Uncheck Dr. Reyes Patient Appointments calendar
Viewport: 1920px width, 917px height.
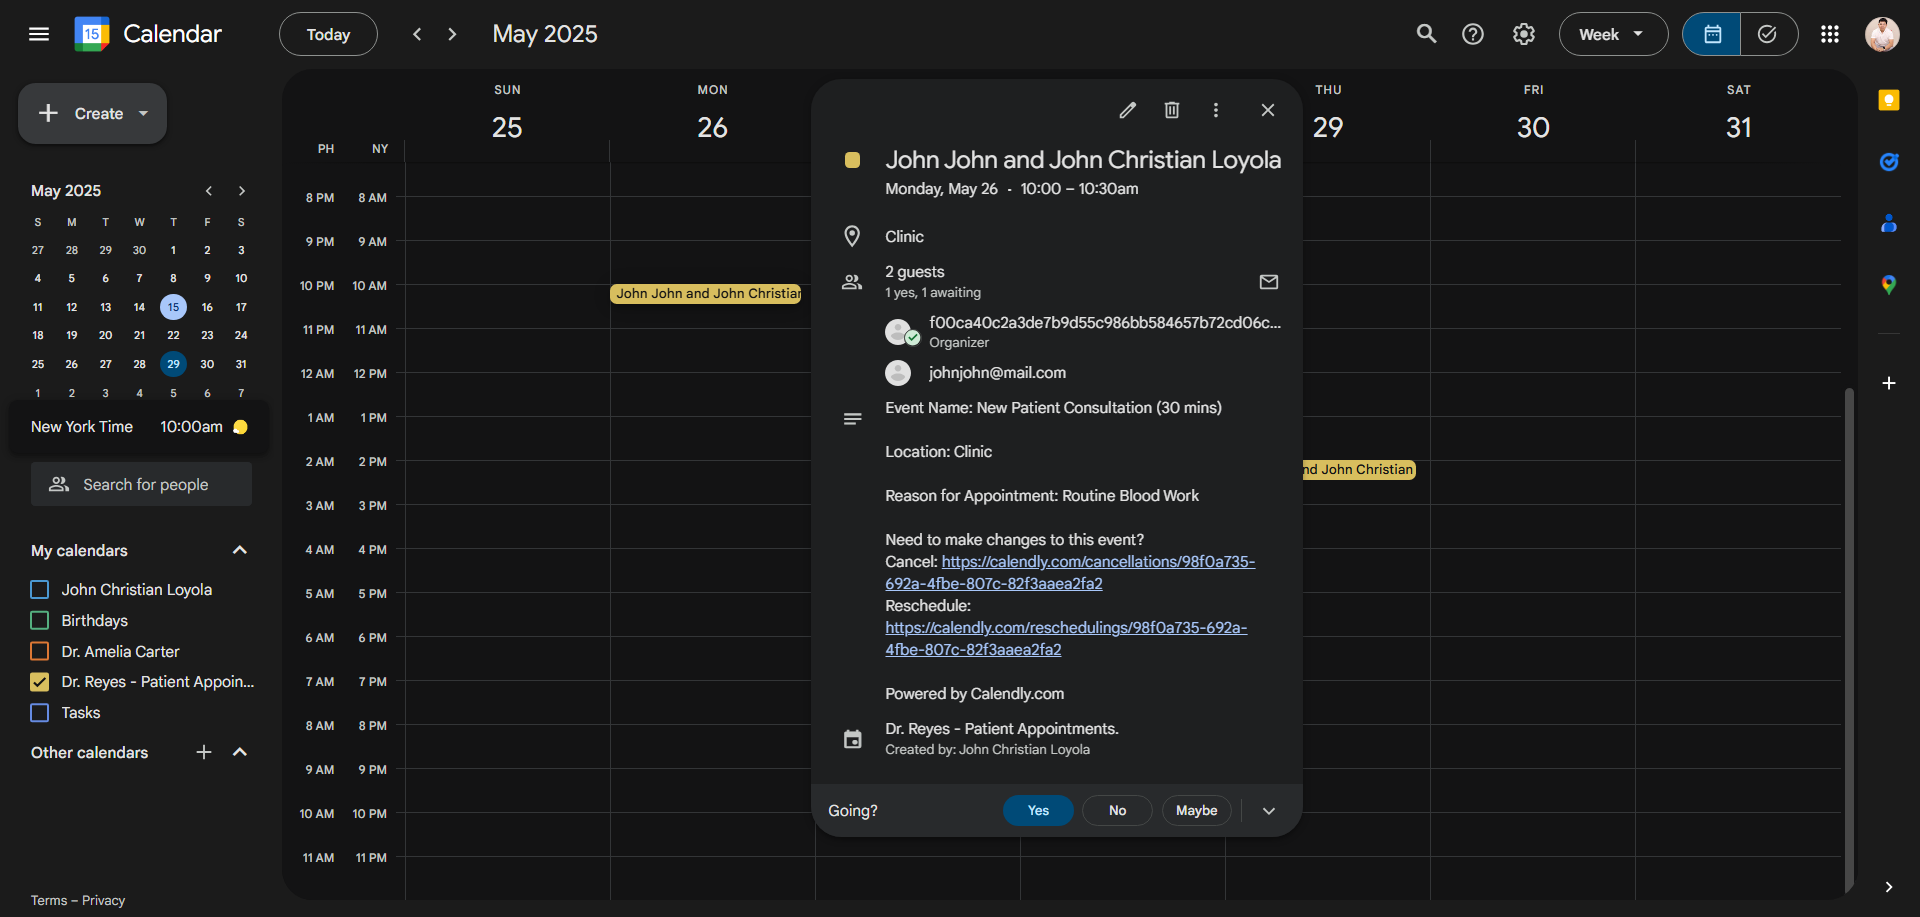pos(40,682)
